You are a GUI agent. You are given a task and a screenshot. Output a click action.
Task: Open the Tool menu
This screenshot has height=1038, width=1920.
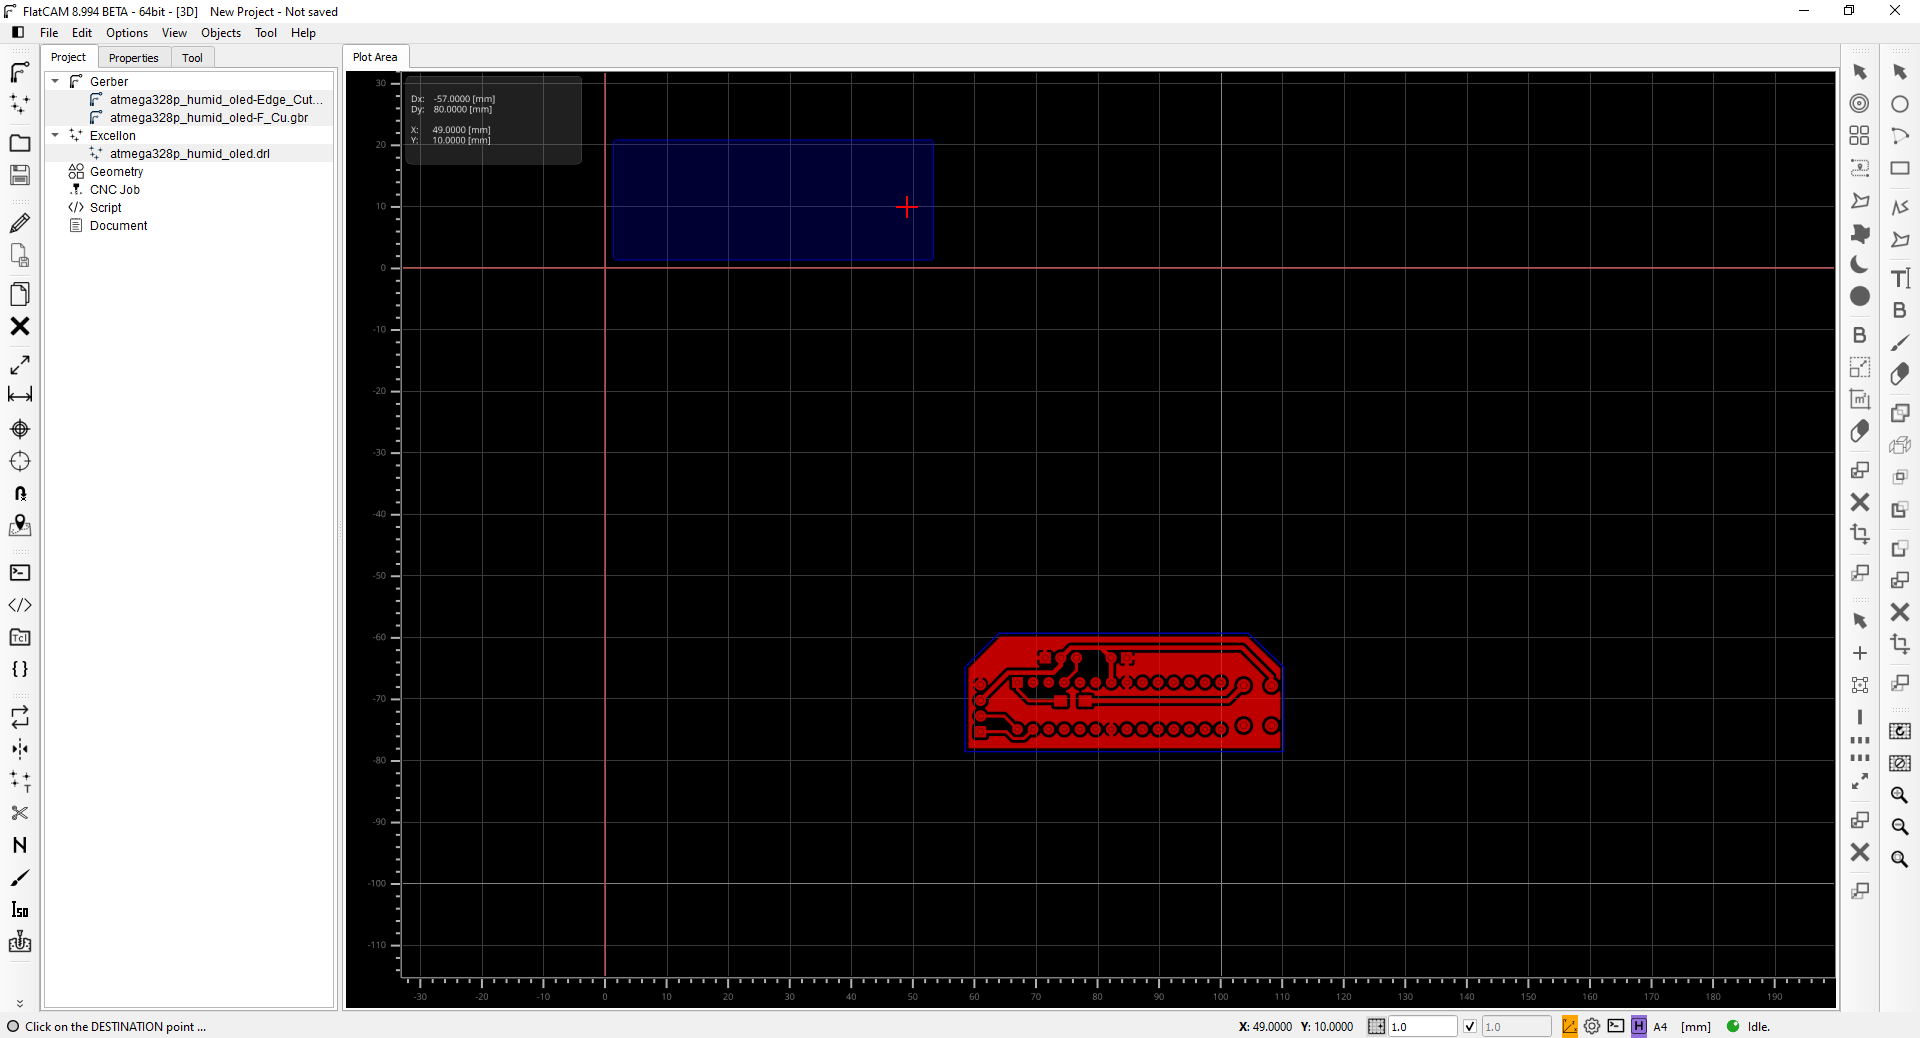pos(266,33)
